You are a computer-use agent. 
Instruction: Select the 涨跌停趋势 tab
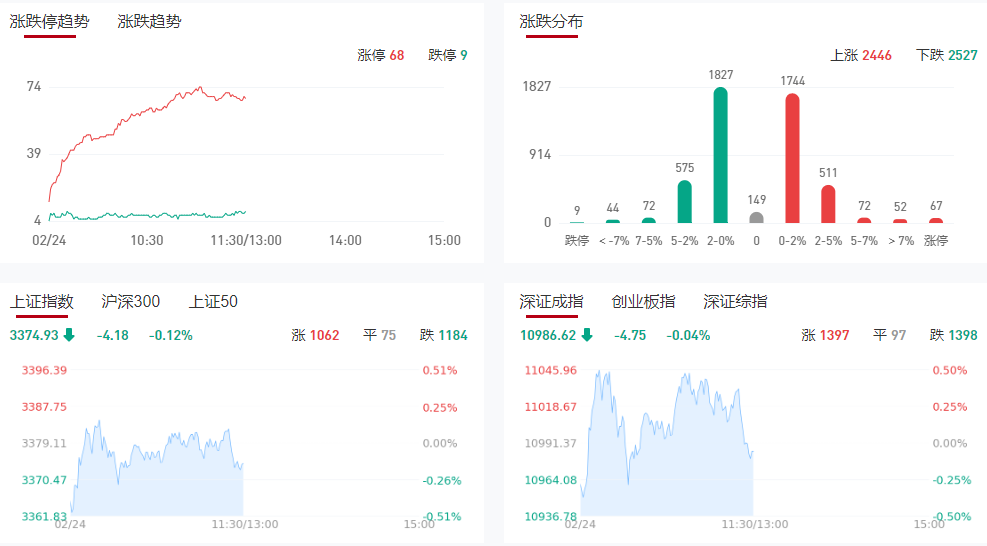click(49, 21)
